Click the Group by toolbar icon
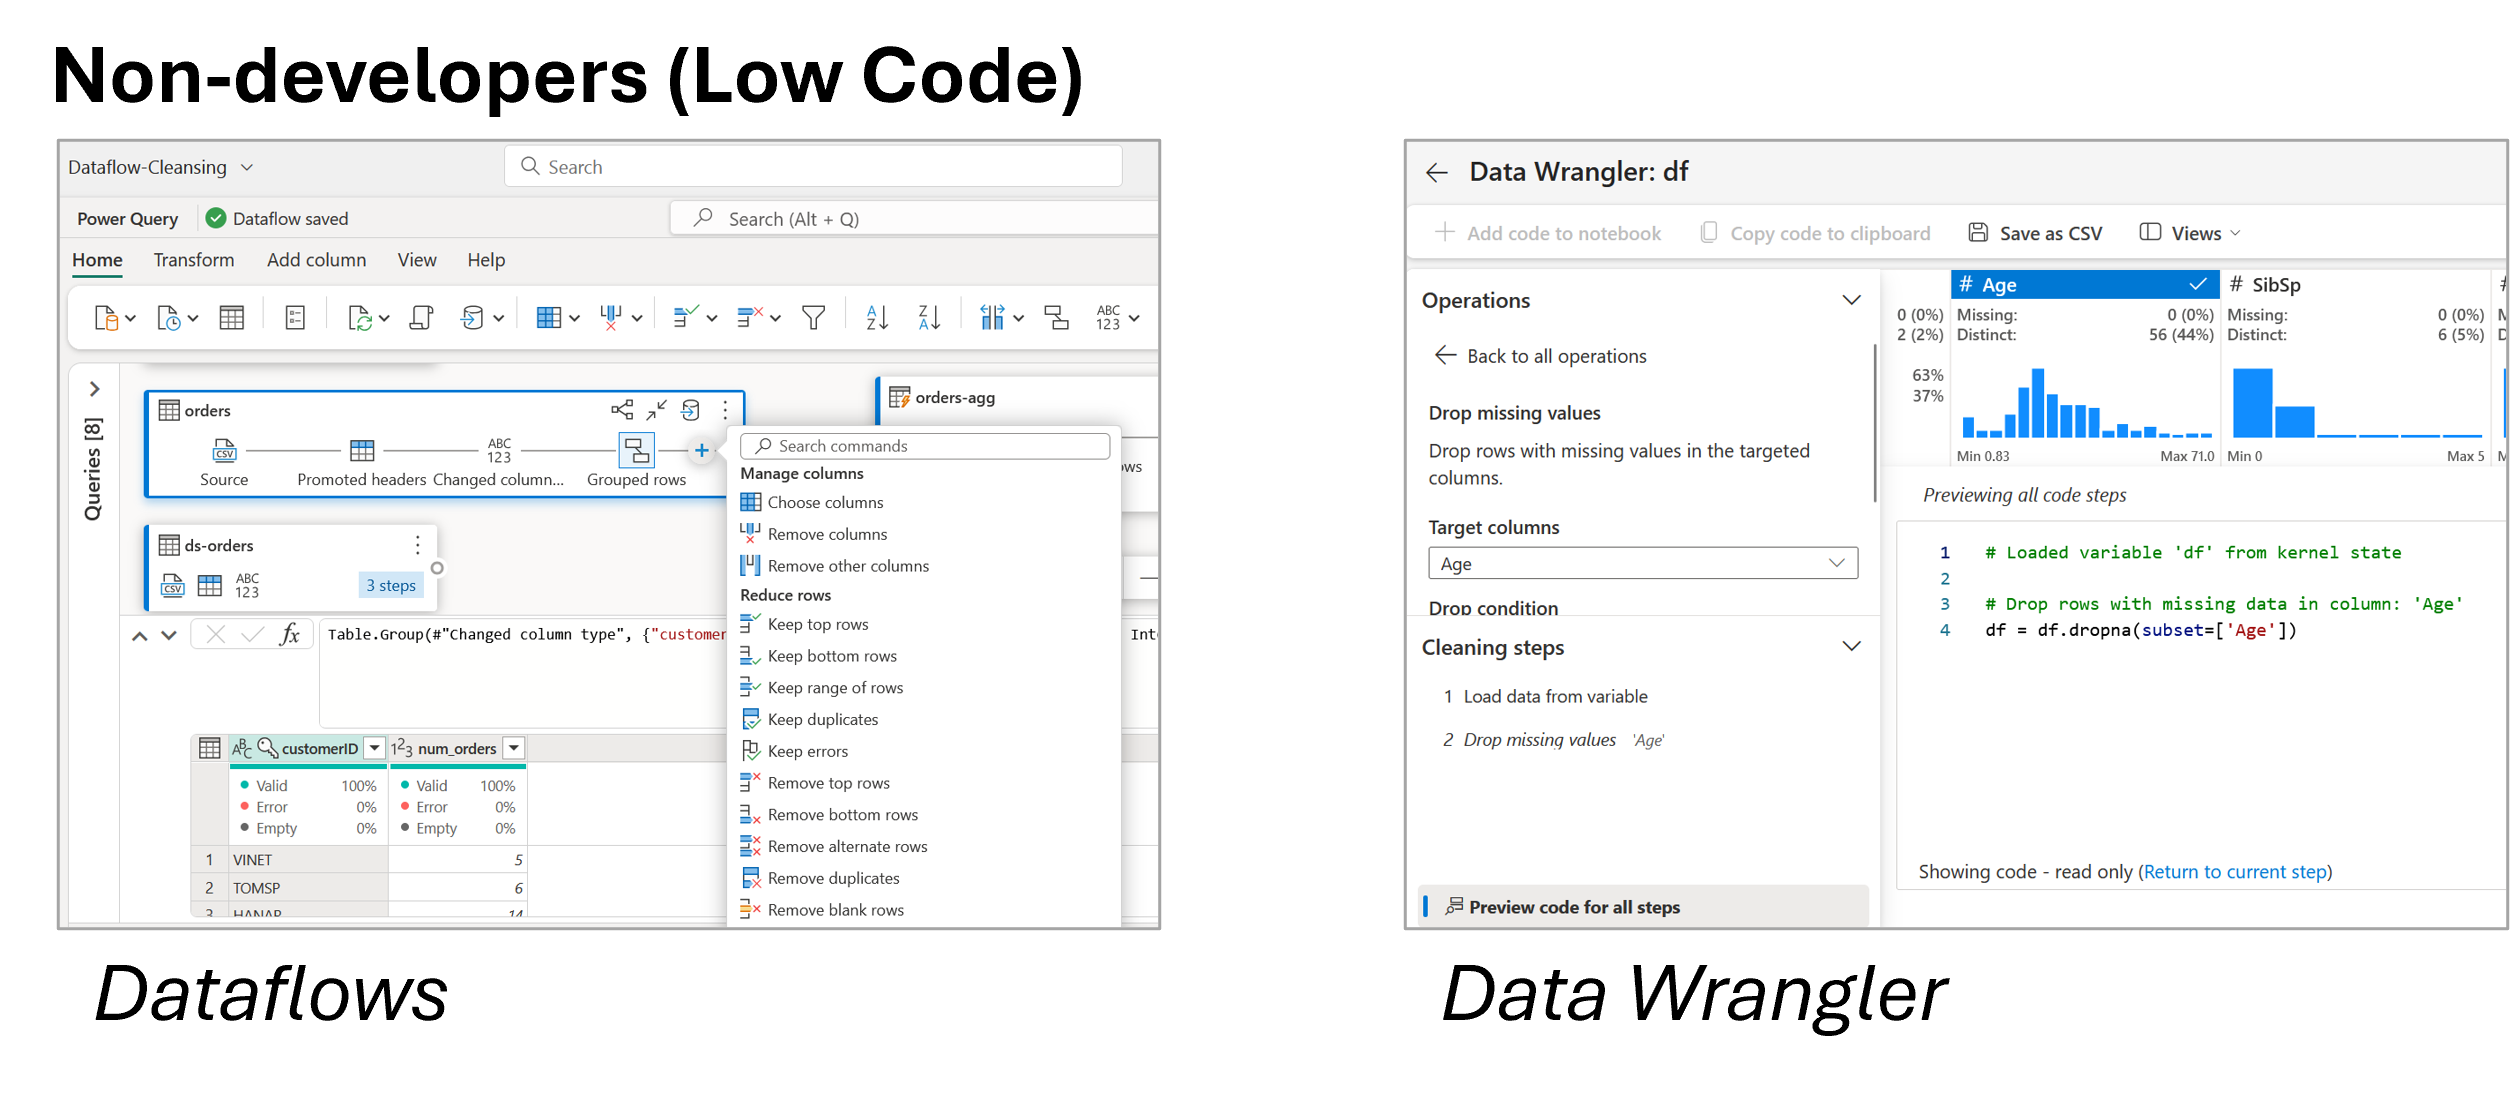This screenshot has width=2510, height=1093. 1057,318
